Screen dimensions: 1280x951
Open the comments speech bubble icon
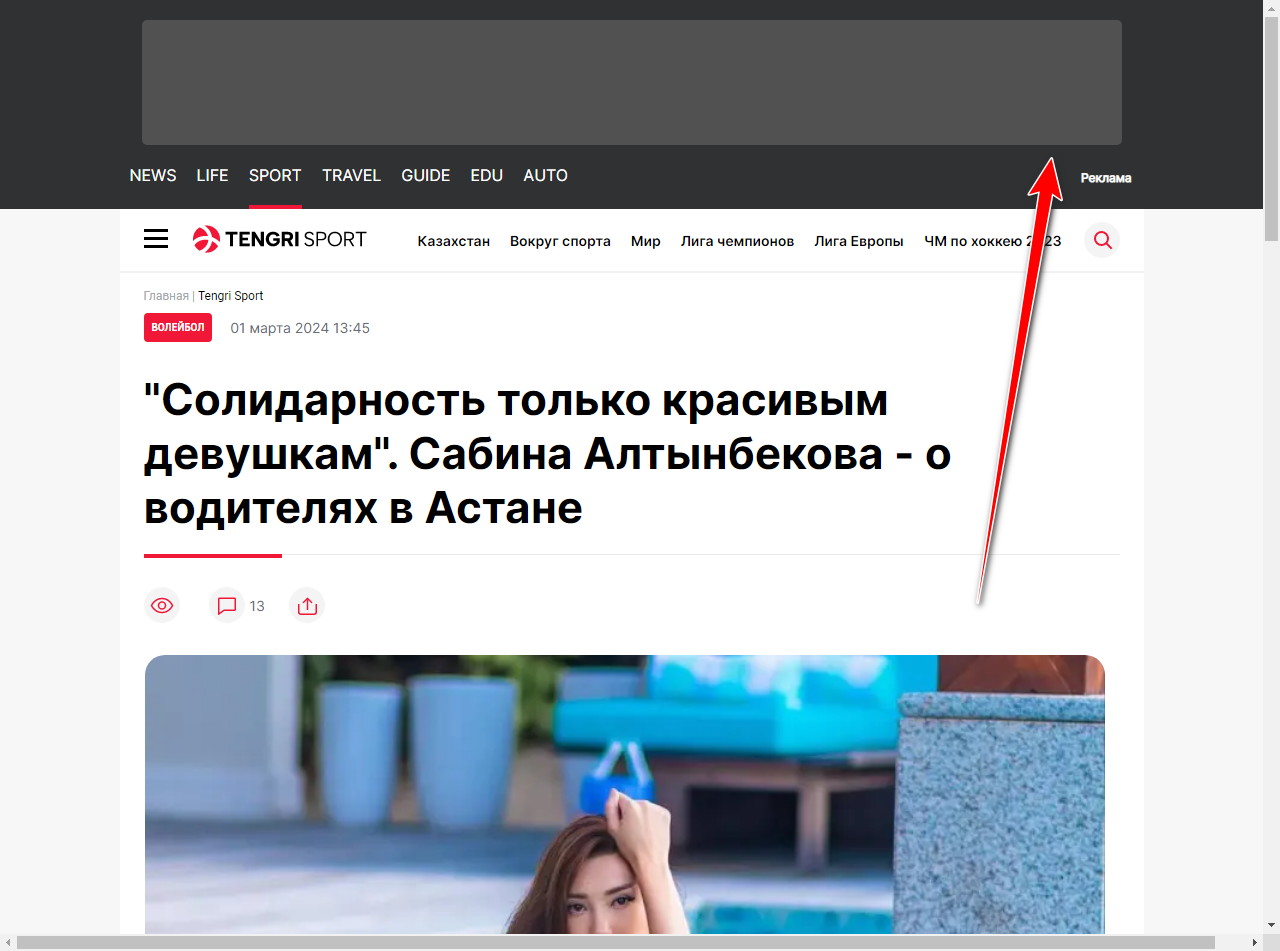(x=227, y=606)
